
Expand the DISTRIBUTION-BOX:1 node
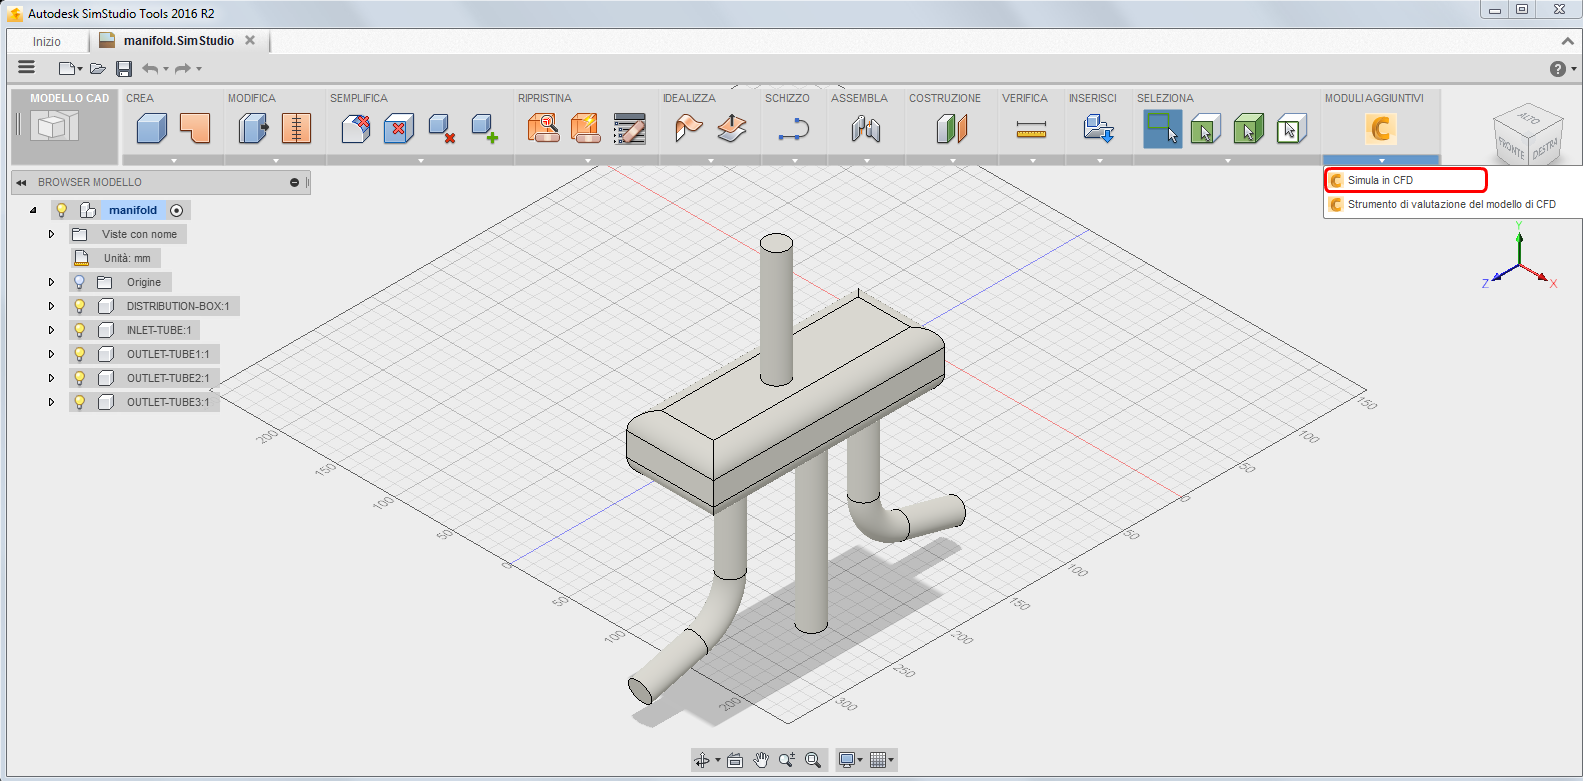(x=51, y=306)
